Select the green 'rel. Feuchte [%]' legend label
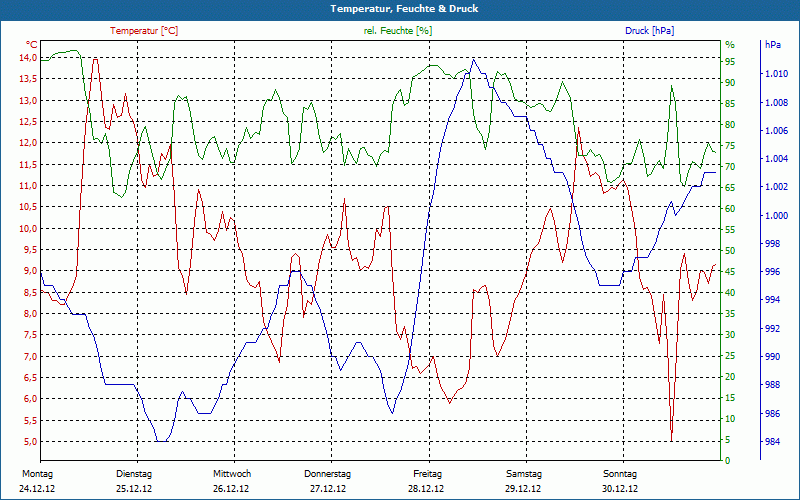 pyautogui.click(x=397, y=31)
